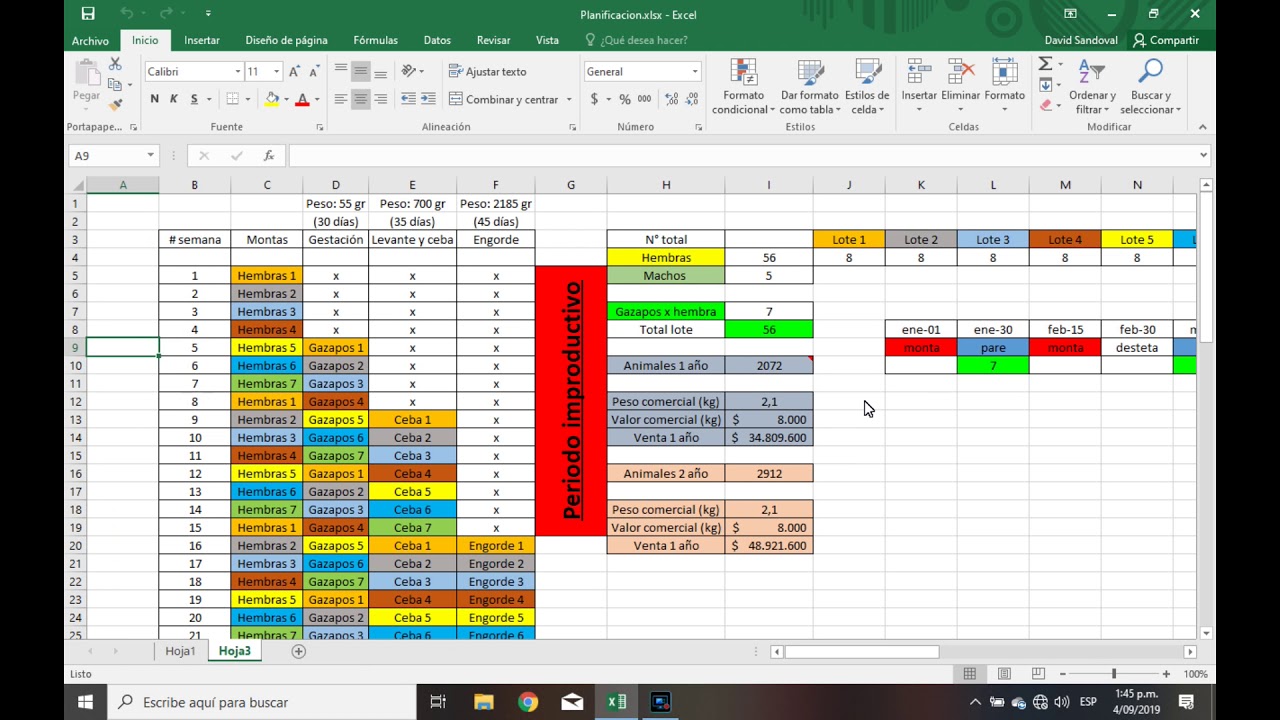Open the Name Box dropdown arrow
The width and height of the screenshot is (1280, 720).
(150, 155)
